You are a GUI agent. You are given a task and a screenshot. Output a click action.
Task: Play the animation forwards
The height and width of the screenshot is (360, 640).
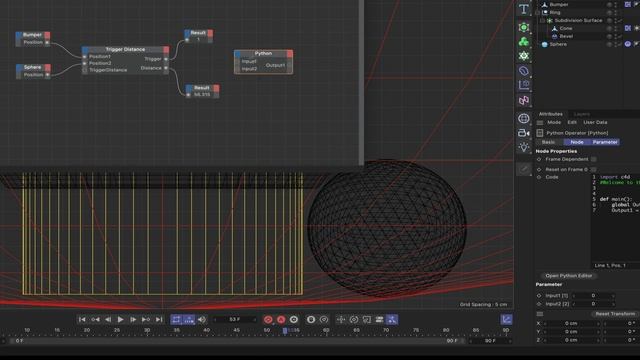[120, 320]
